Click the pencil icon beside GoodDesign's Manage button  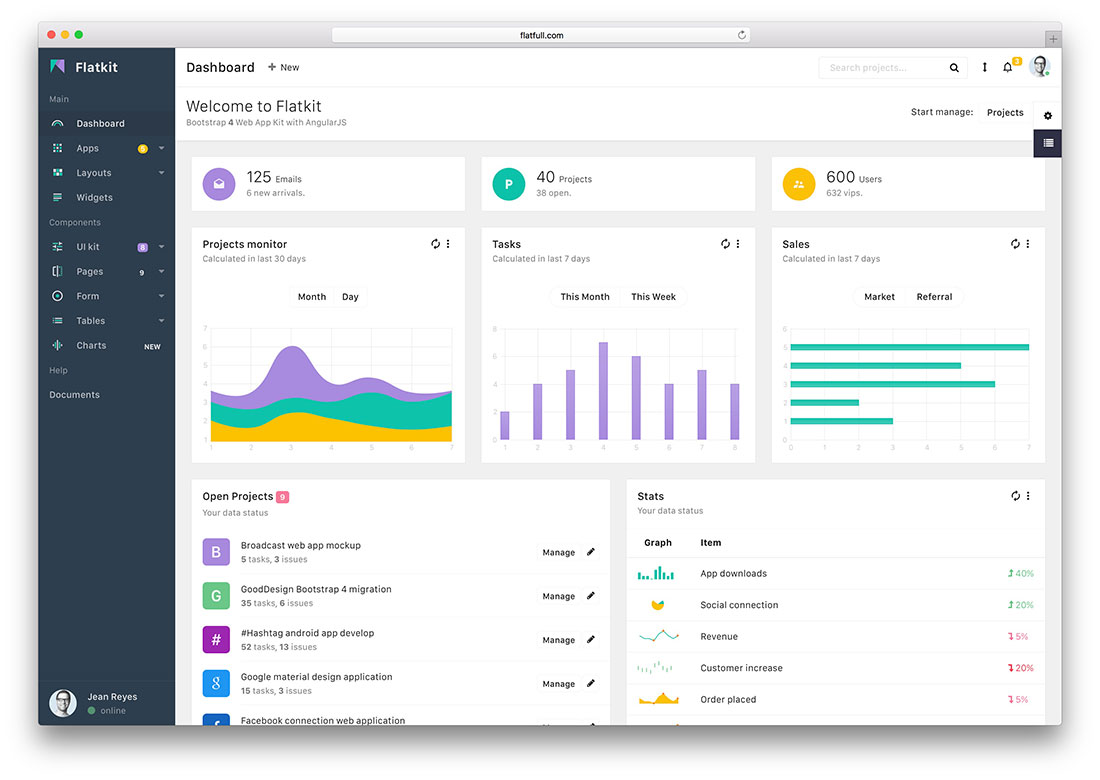pyautogui.click(x=589, y=595)
